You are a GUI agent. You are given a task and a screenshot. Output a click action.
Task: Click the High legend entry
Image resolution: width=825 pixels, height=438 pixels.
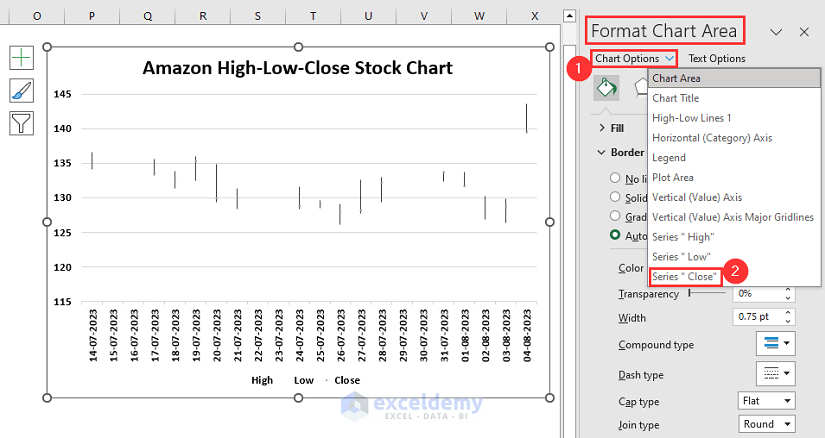[262, 380]
